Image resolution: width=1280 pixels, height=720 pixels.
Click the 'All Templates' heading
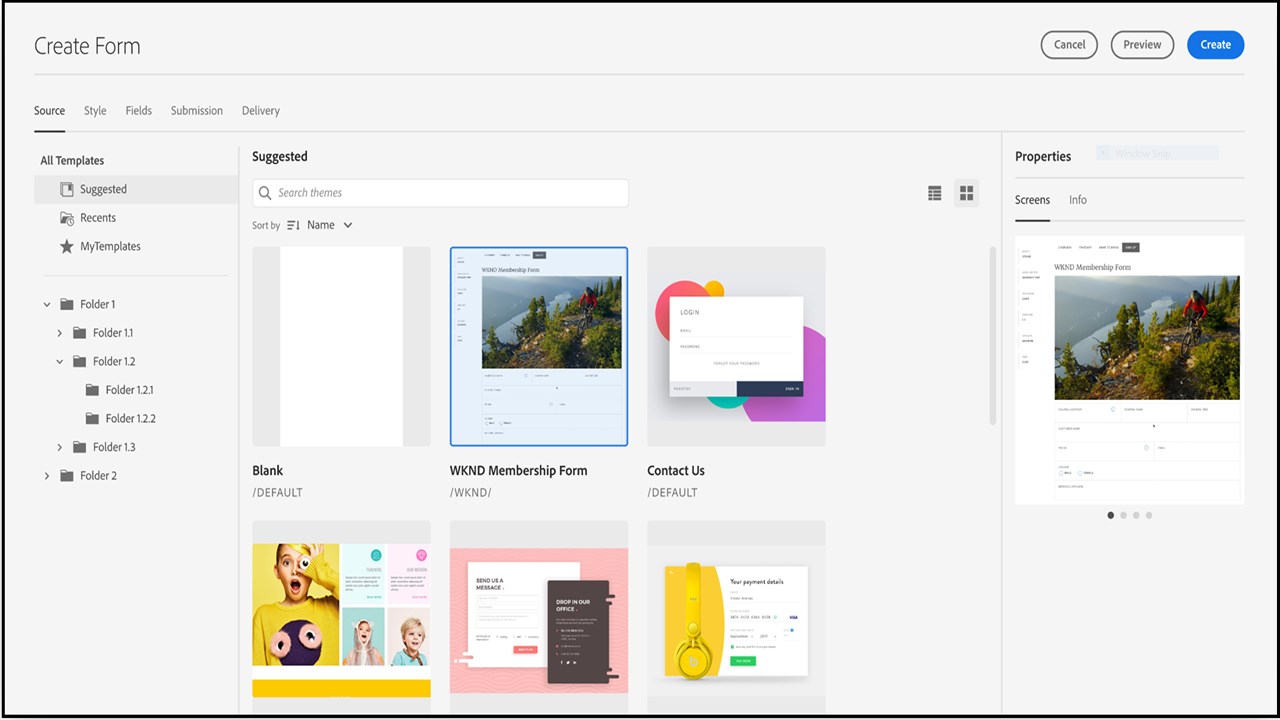pos(72,160)
